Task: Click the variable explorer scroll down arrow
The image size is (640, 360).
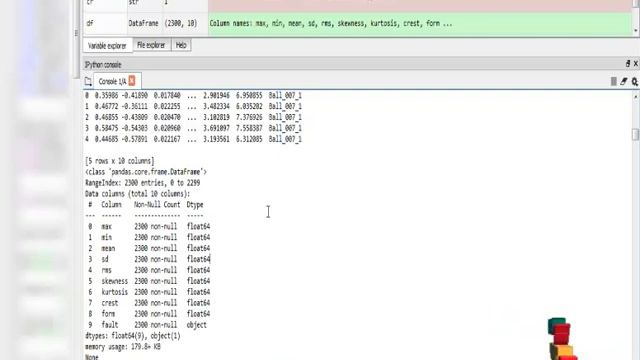Action: 636,31
